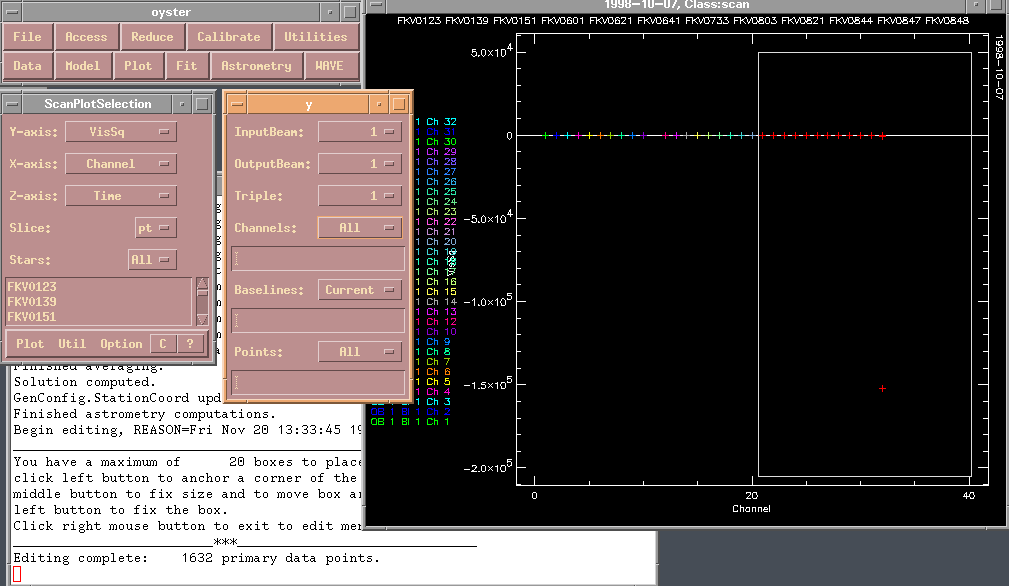Open the window menu of the y window
The height and width of the screenshot is (586, 1009).
coord(235,104)
